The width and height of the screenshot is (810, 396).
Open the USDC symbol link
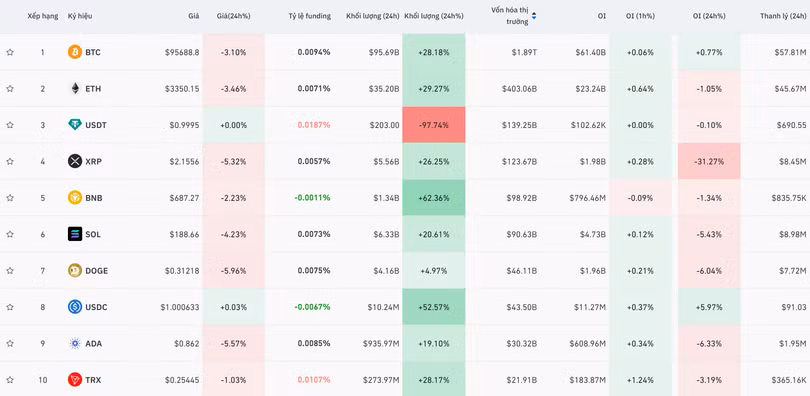(97, 307)
